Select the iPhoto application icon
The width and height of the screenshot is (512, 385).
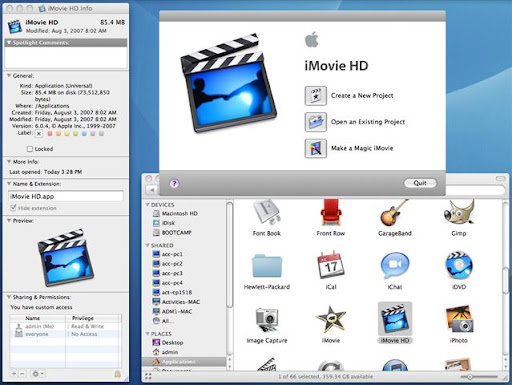coord(459,320)
